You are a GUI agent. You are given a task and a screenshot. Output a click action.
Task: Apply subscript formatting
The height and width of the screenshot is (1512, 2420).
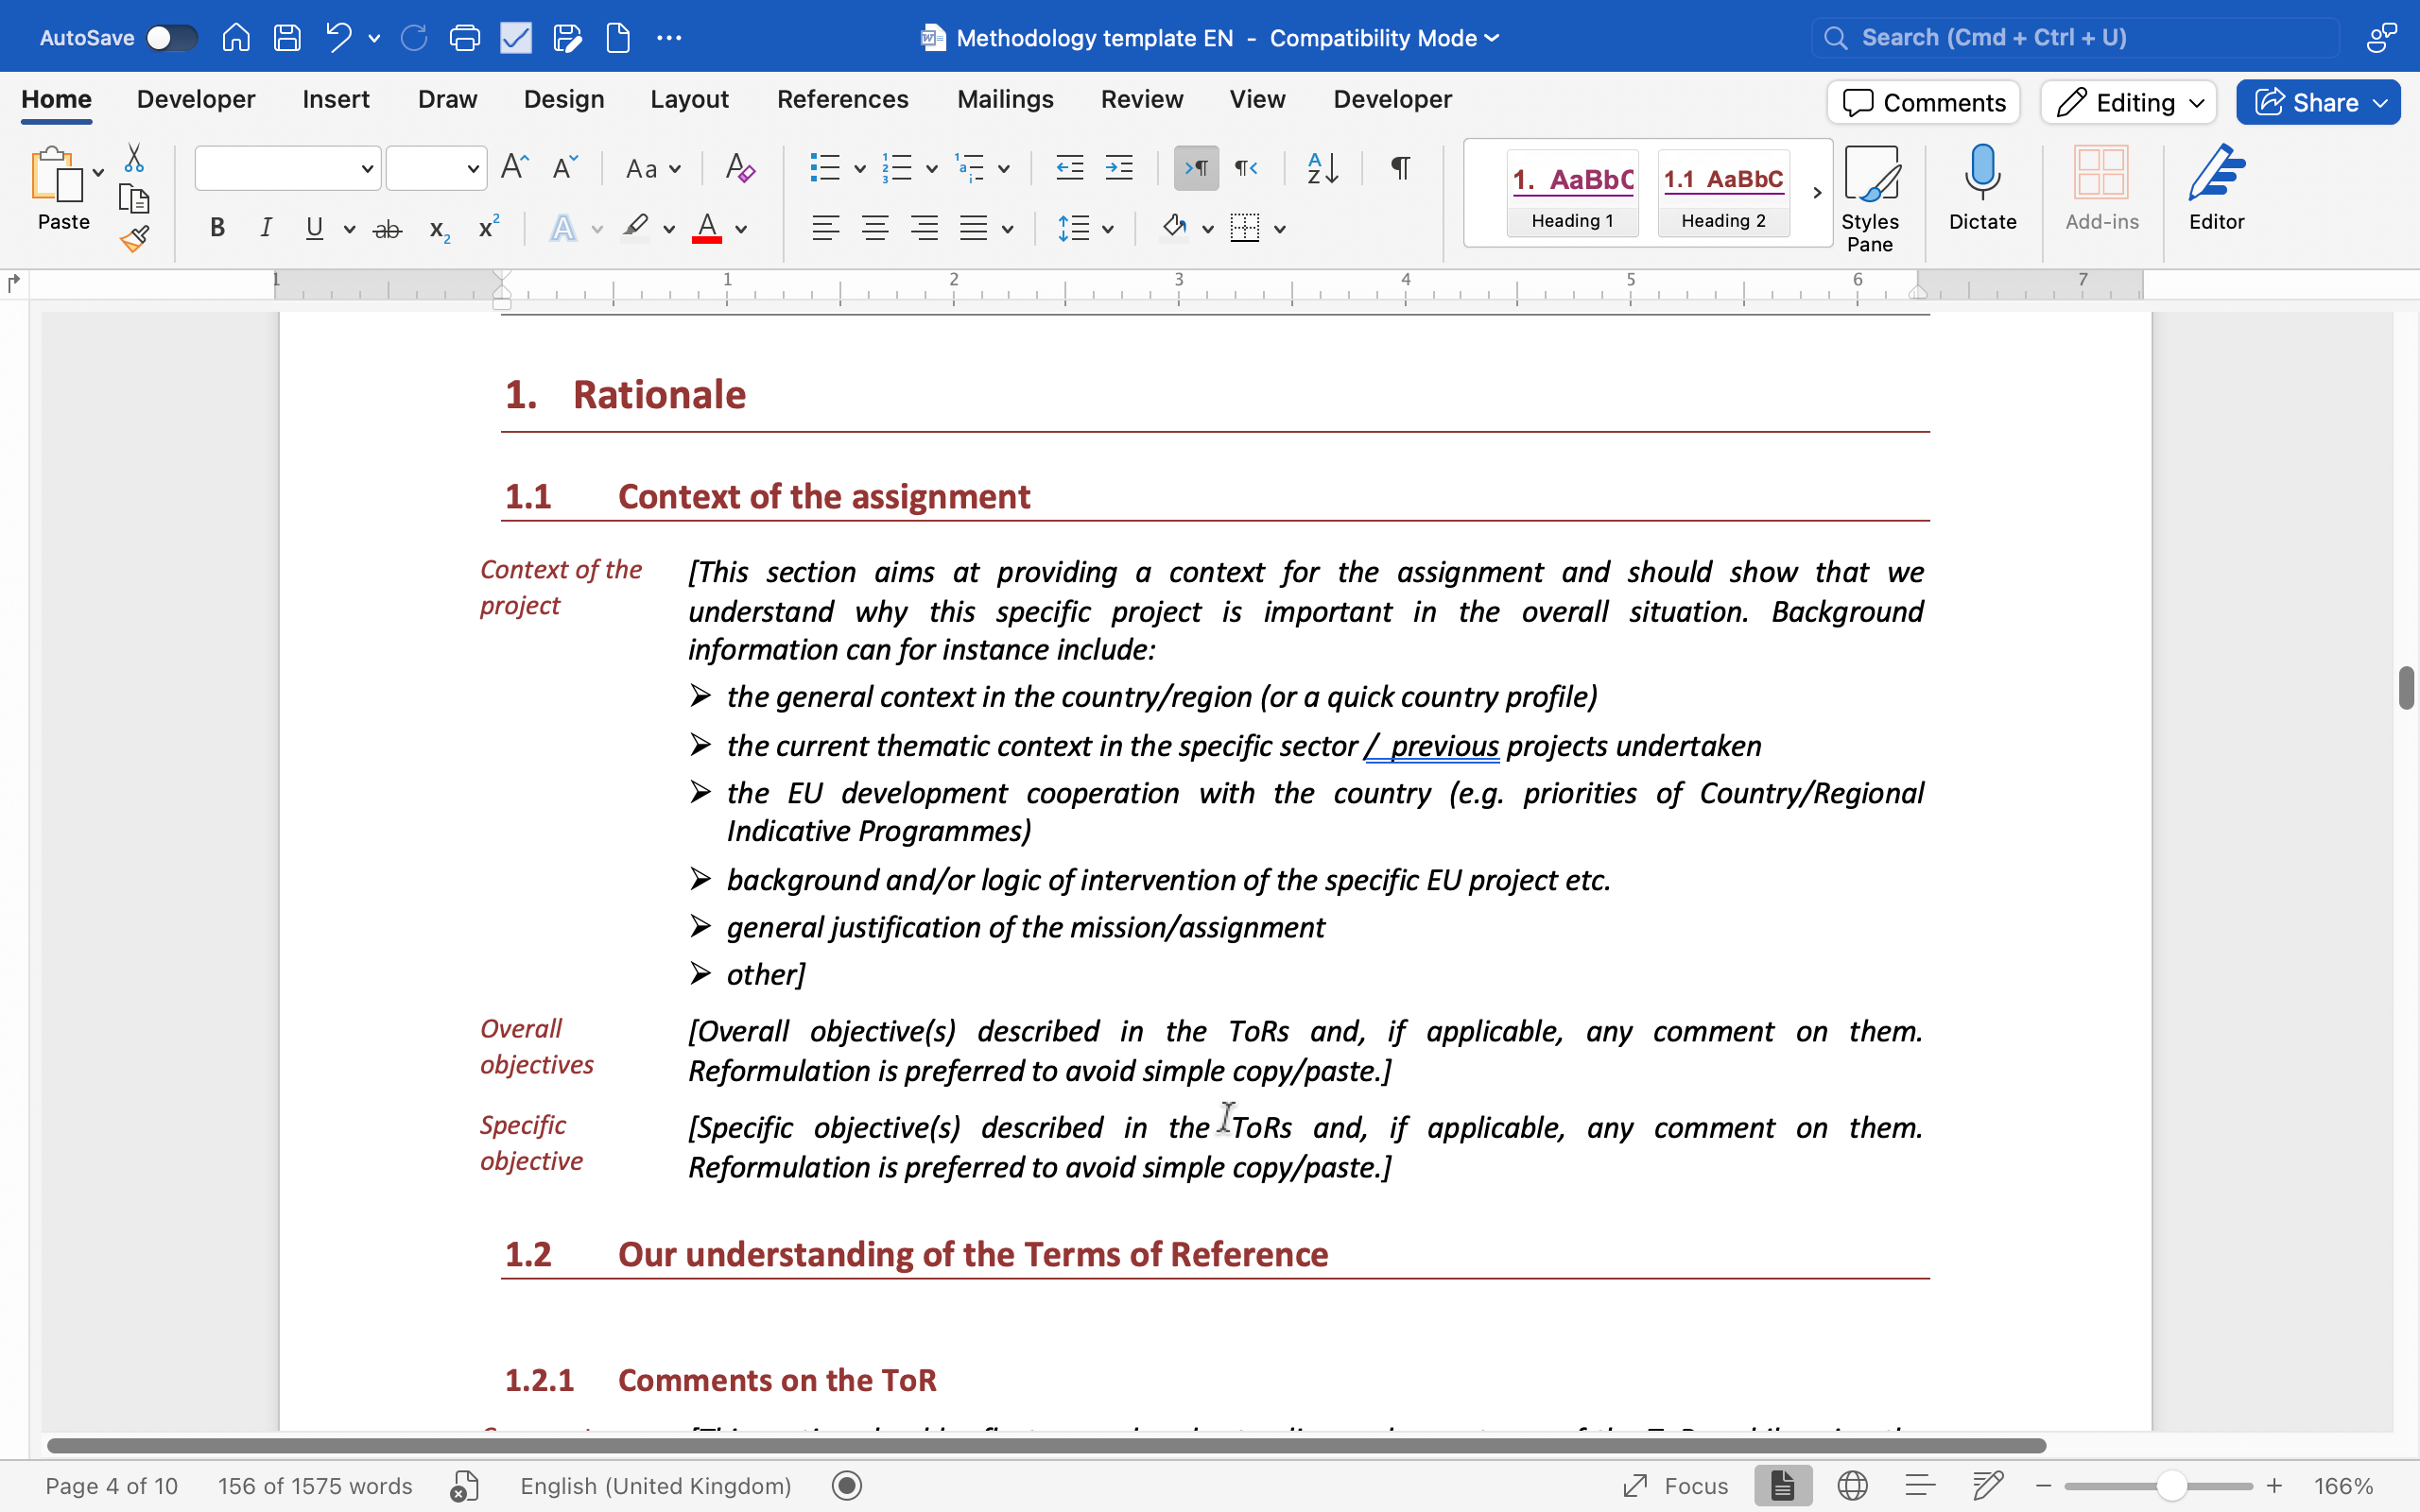[x=439, y=229]
